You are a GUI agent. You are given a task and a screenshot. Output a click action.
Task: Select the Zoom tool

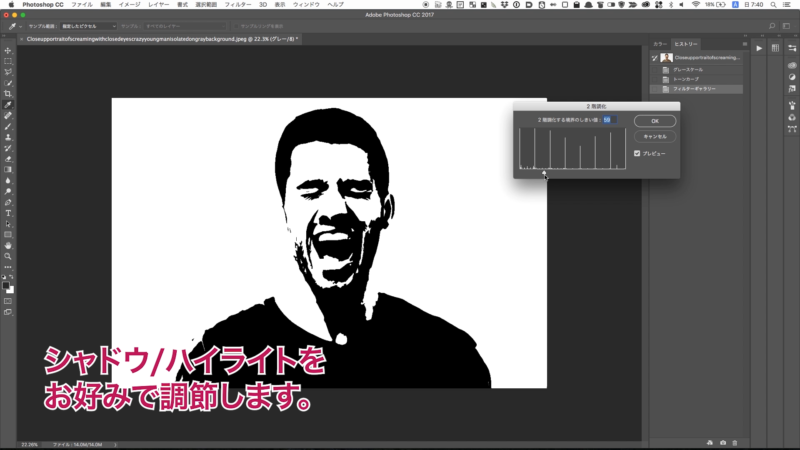coord(8,257)
